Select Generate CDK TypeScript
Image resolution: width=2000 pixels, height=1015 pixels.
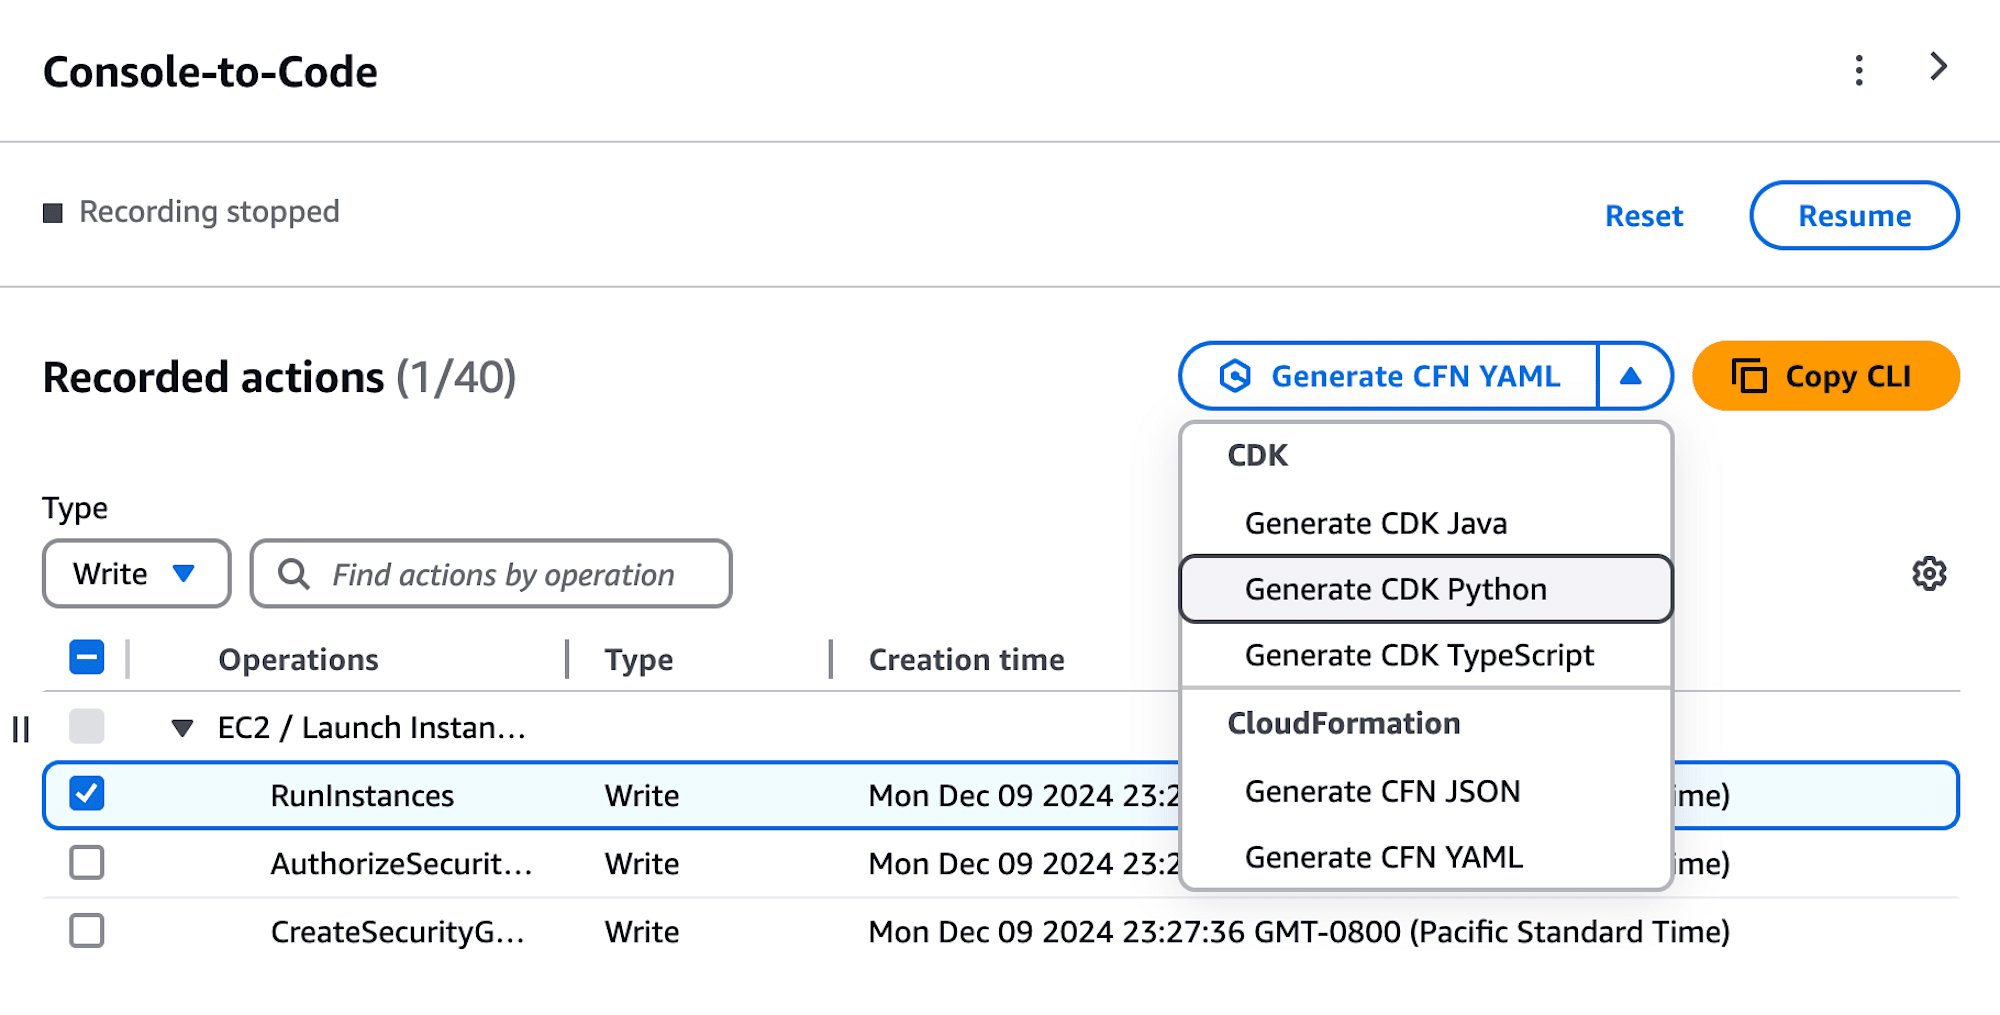coord(1426,655)
